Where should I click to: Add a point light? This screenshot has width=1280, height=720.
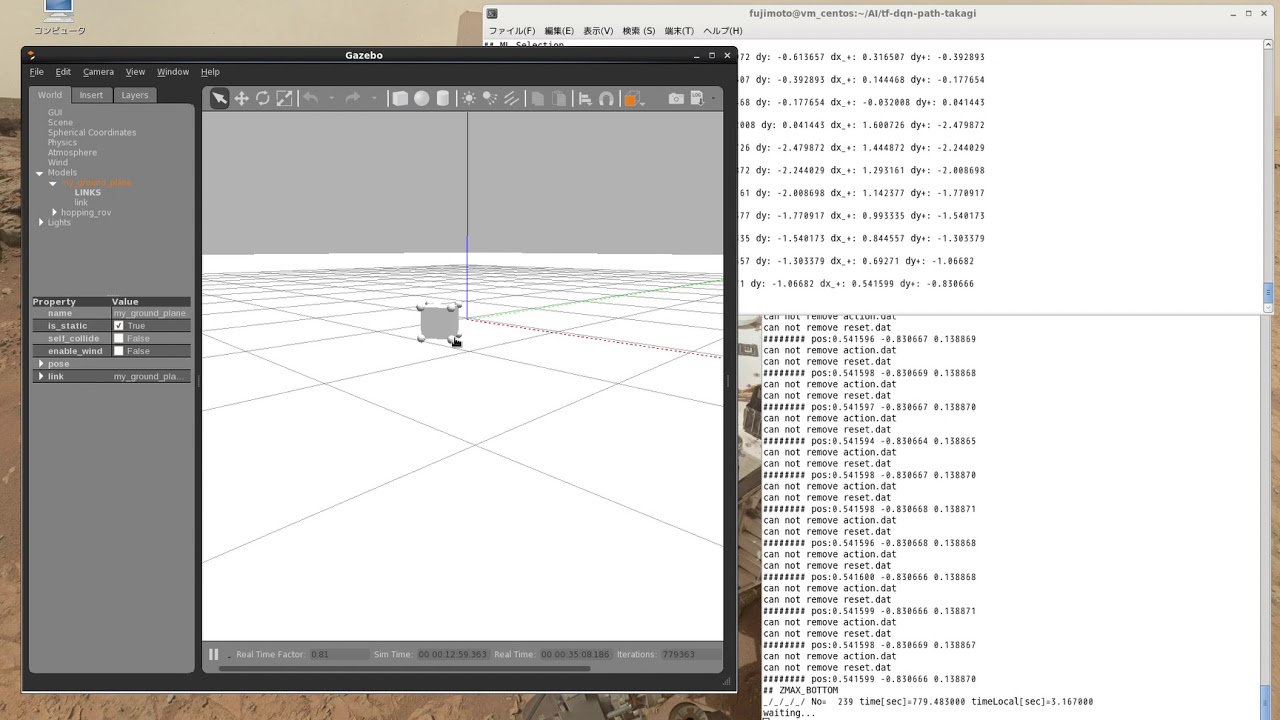point(469,98)
